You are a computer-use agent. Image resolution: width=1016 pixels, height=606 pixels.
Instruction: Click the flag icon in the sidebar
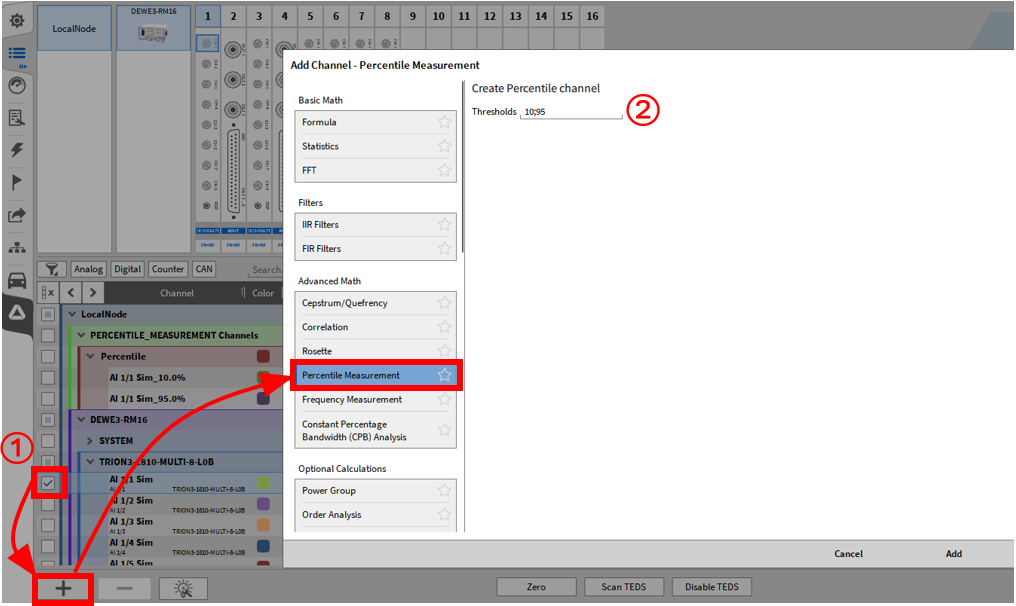point(17,182)
